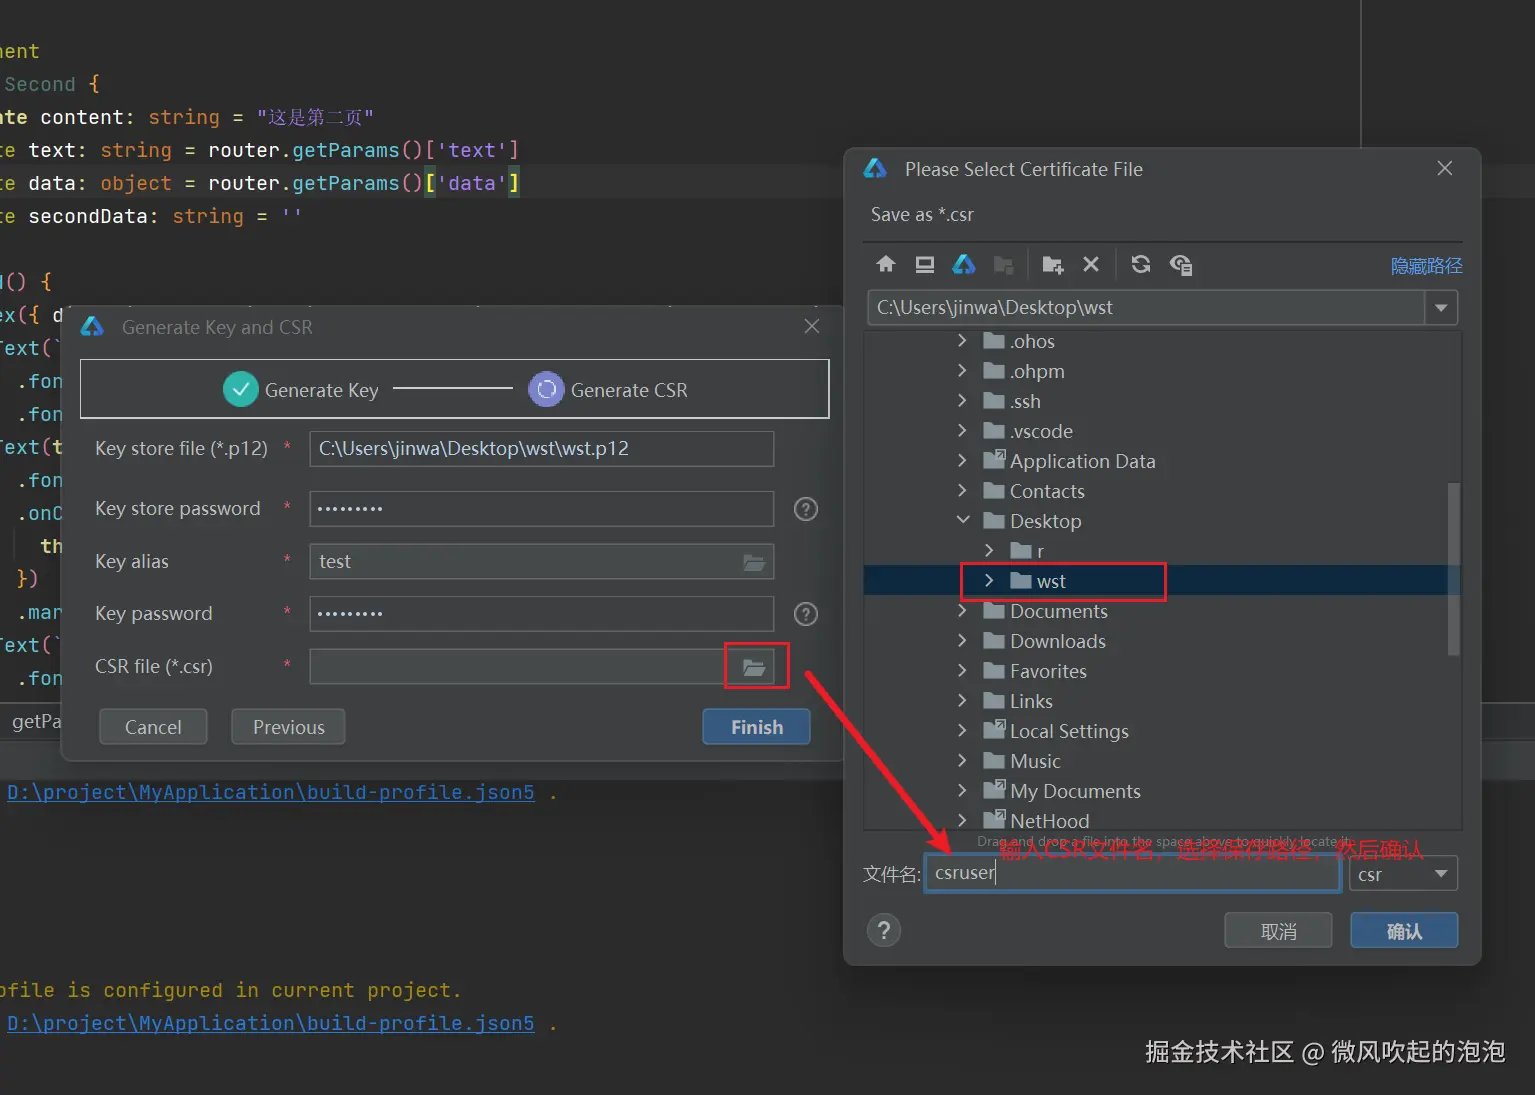This screenshot has height=1095, width=1535.
Task: Show help for Key password
Action: (x=806, y=614)
